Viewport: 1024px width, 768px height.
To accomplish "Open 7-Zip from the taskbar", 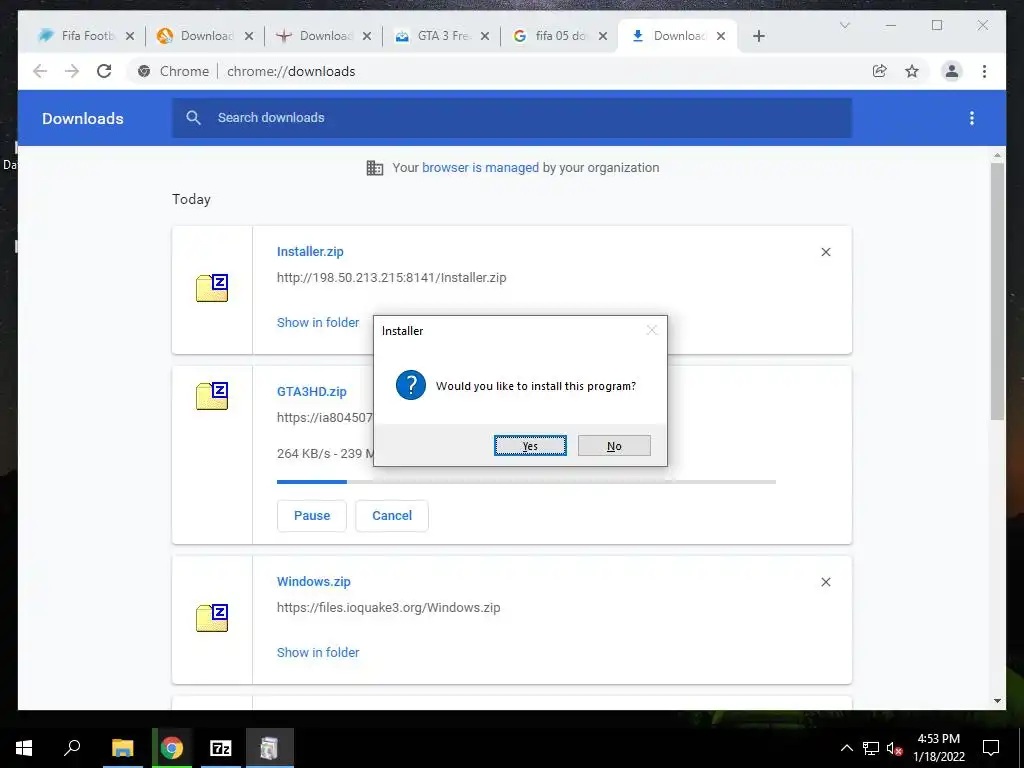I will coord(221,748).
